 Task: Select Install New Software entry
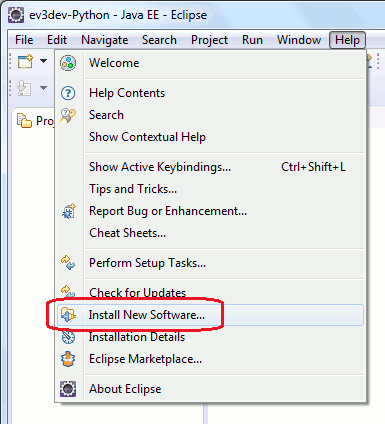pos(210,315)
